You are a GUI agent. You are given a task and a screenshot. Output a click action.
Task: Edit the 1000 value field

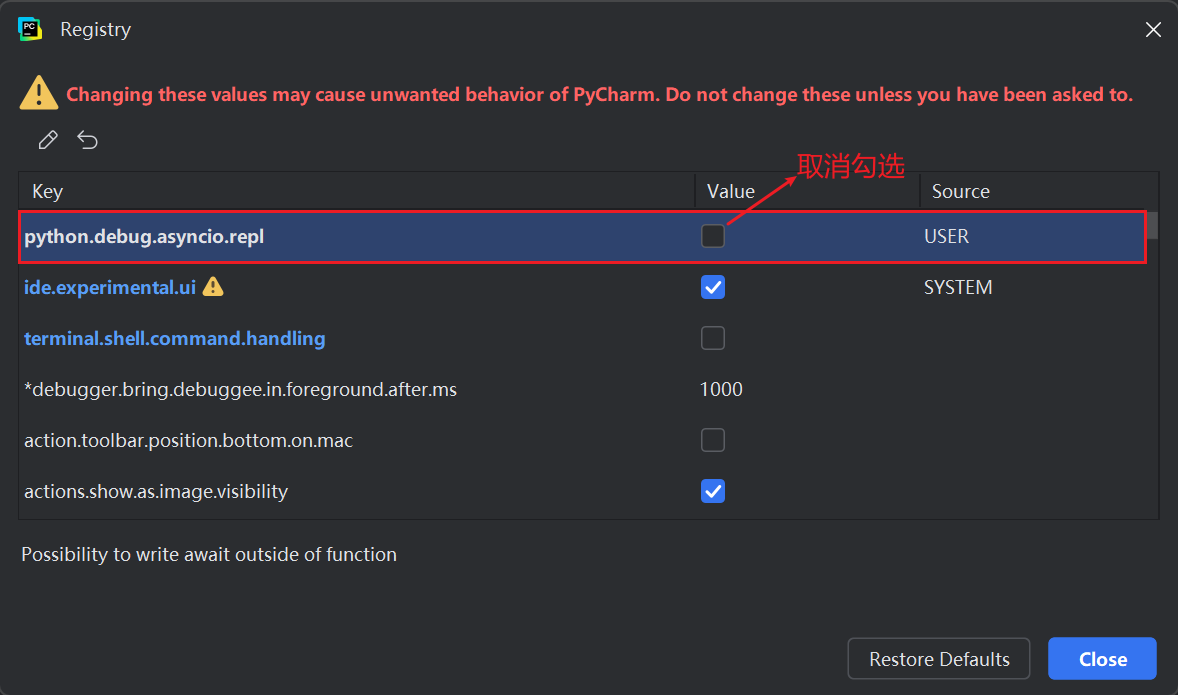(x=722, y=389)
